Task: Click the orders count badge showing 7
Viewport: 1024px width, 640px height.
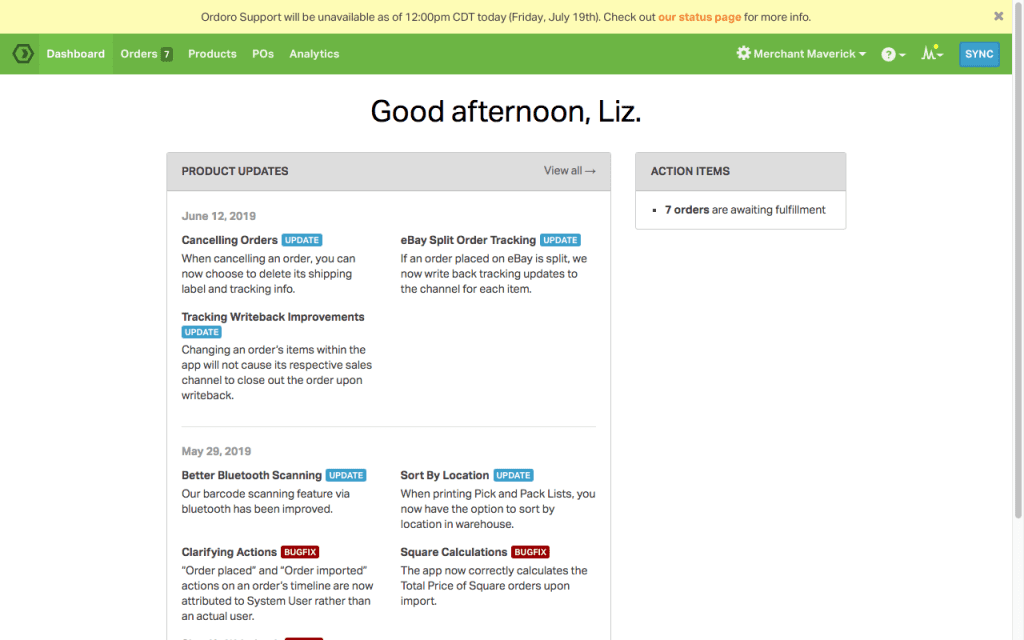Action: click(x=167, y=54)
